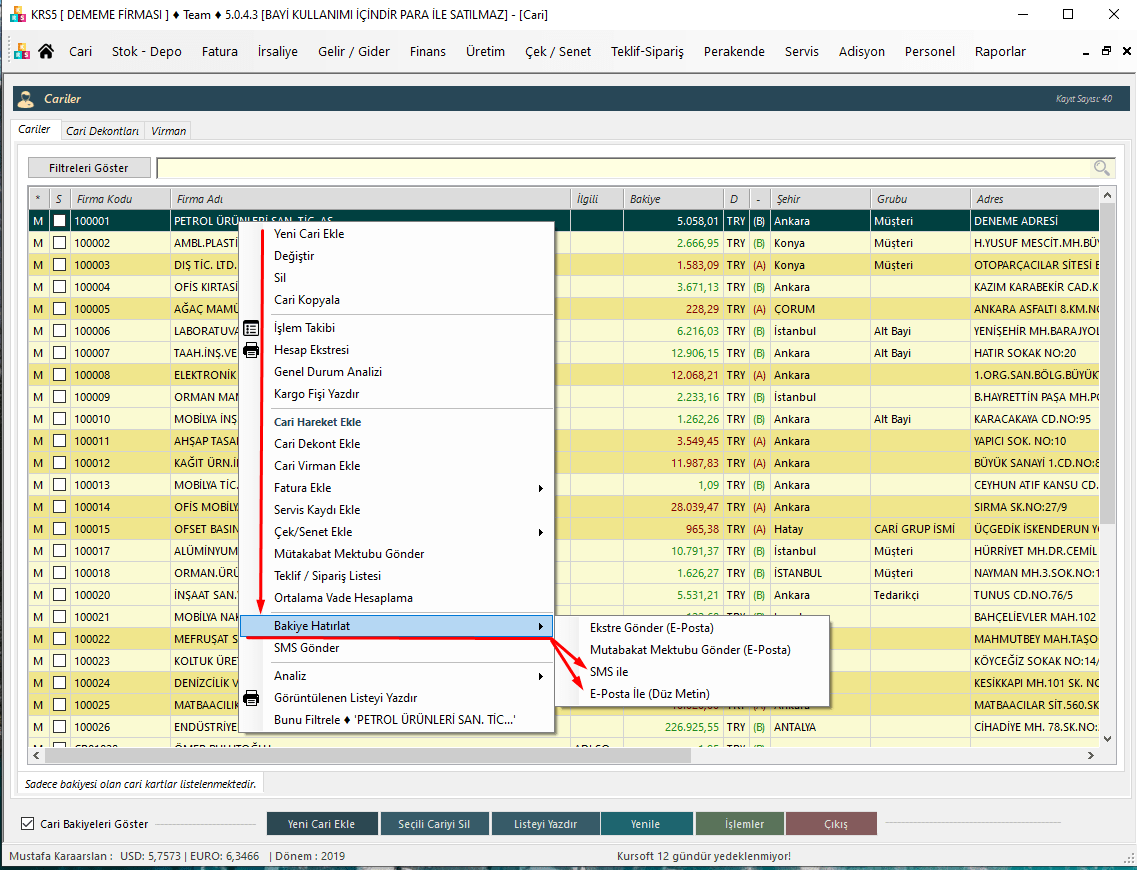The width and height of the screenshot is (1137, 870).
Task: Select Cari Dekont Ekle
Action: [x=397, y=444]
